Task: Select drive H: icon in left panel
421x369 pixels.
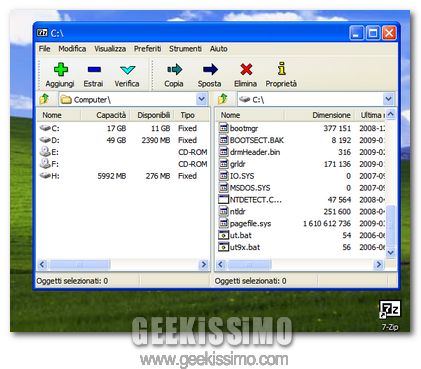Action: 45,176
